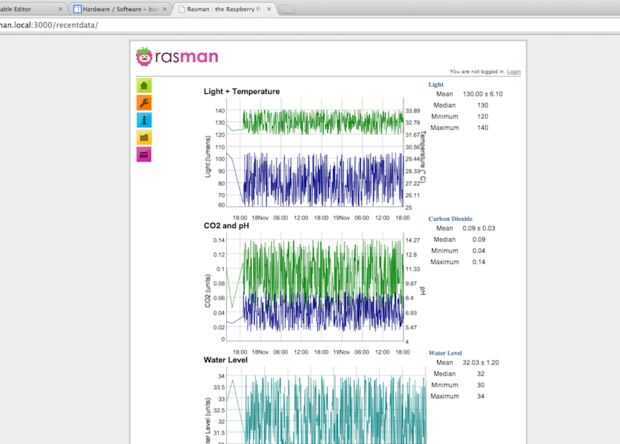
Task: Follow the Login link
Action: point(514,72)
